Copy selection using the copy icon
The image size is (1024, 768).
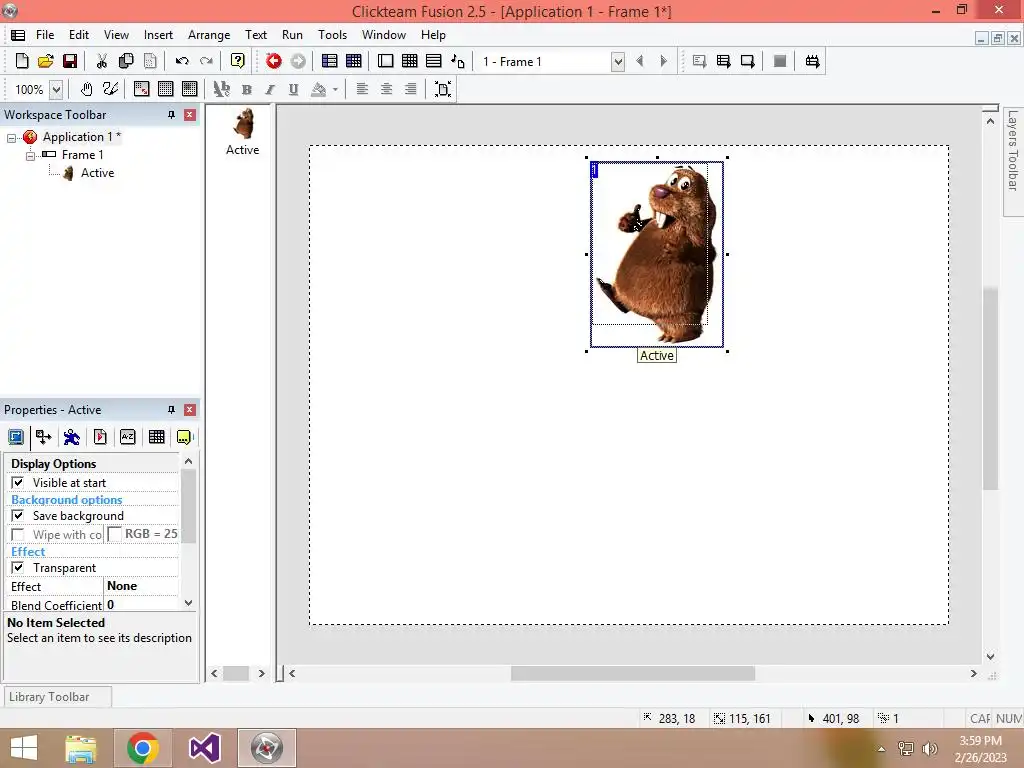click(126, 61)
